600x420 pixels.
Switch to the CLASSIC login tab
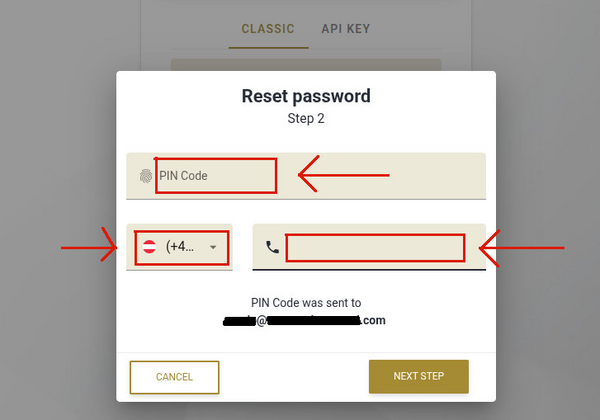pos(268,29)
